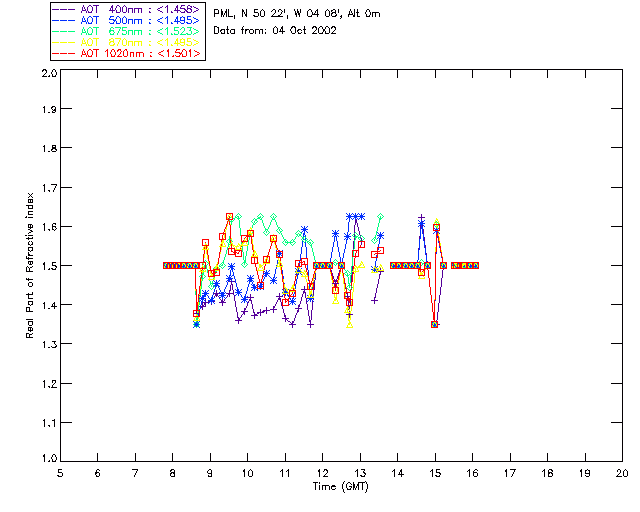640x512 pixels.
Task: Click the AOT 1020nm legend entry
Action: (x=127, y=53)
